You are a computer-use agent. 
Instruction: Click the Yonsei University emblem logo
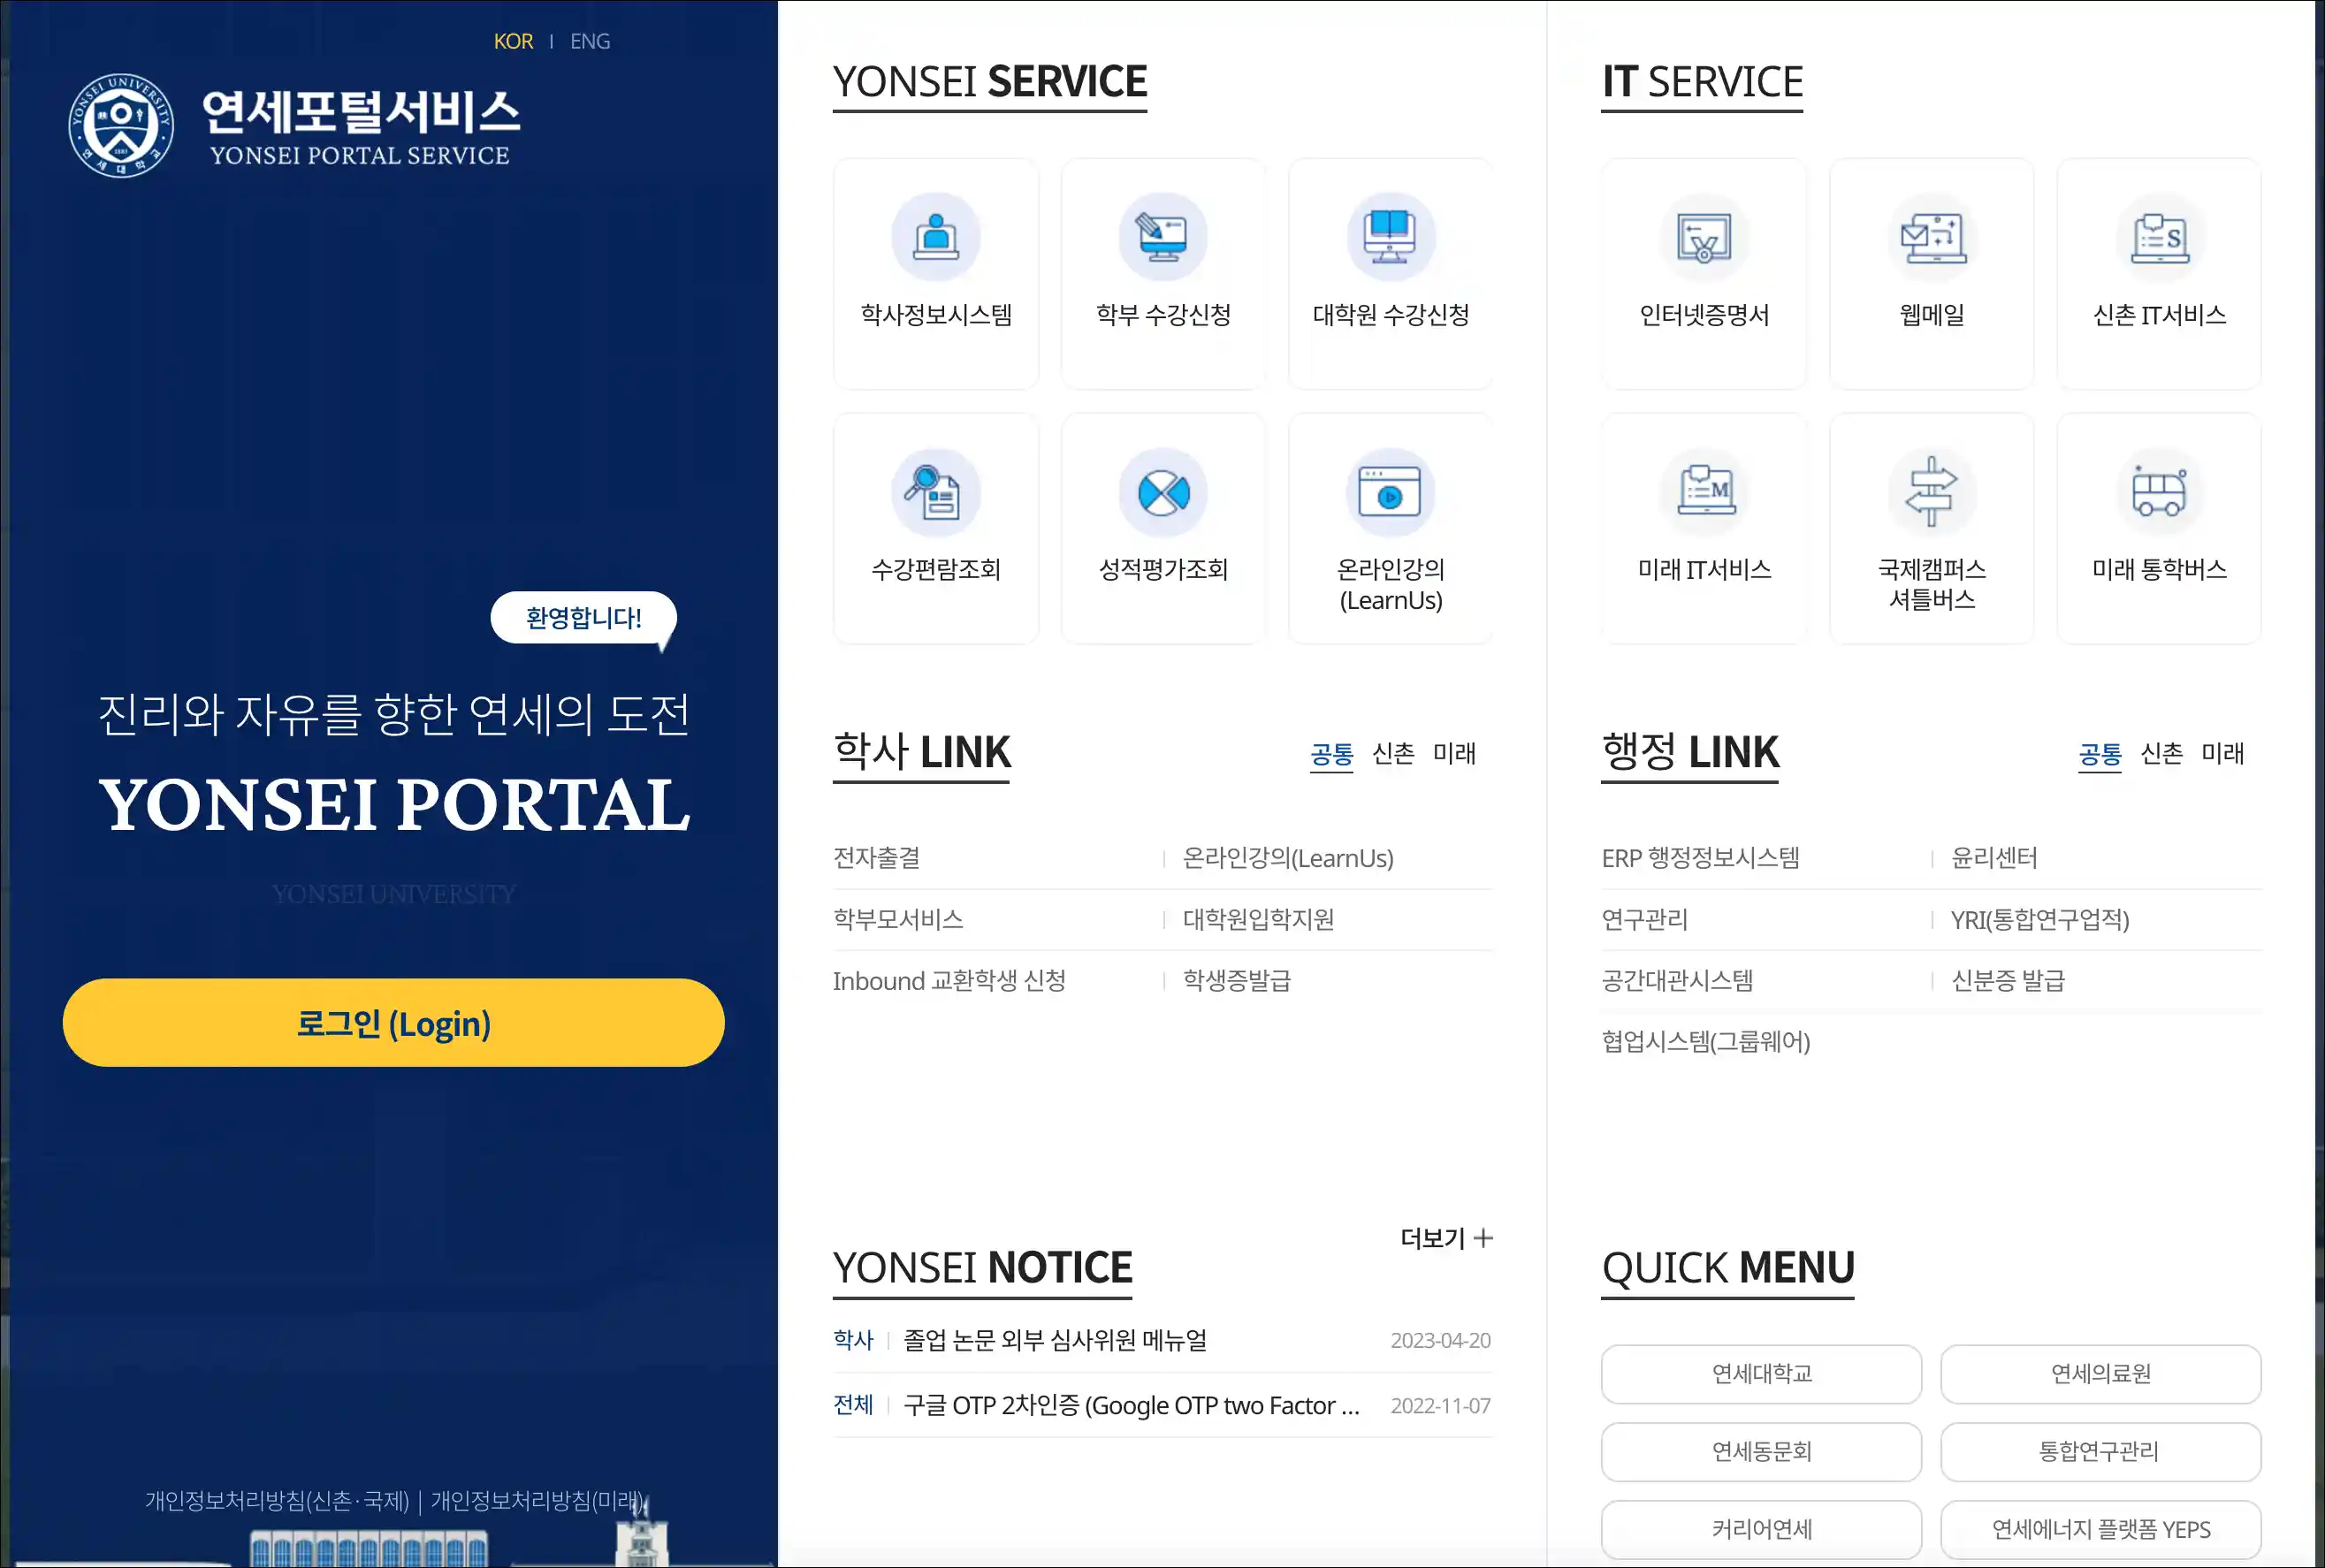(x=121, y=126)
